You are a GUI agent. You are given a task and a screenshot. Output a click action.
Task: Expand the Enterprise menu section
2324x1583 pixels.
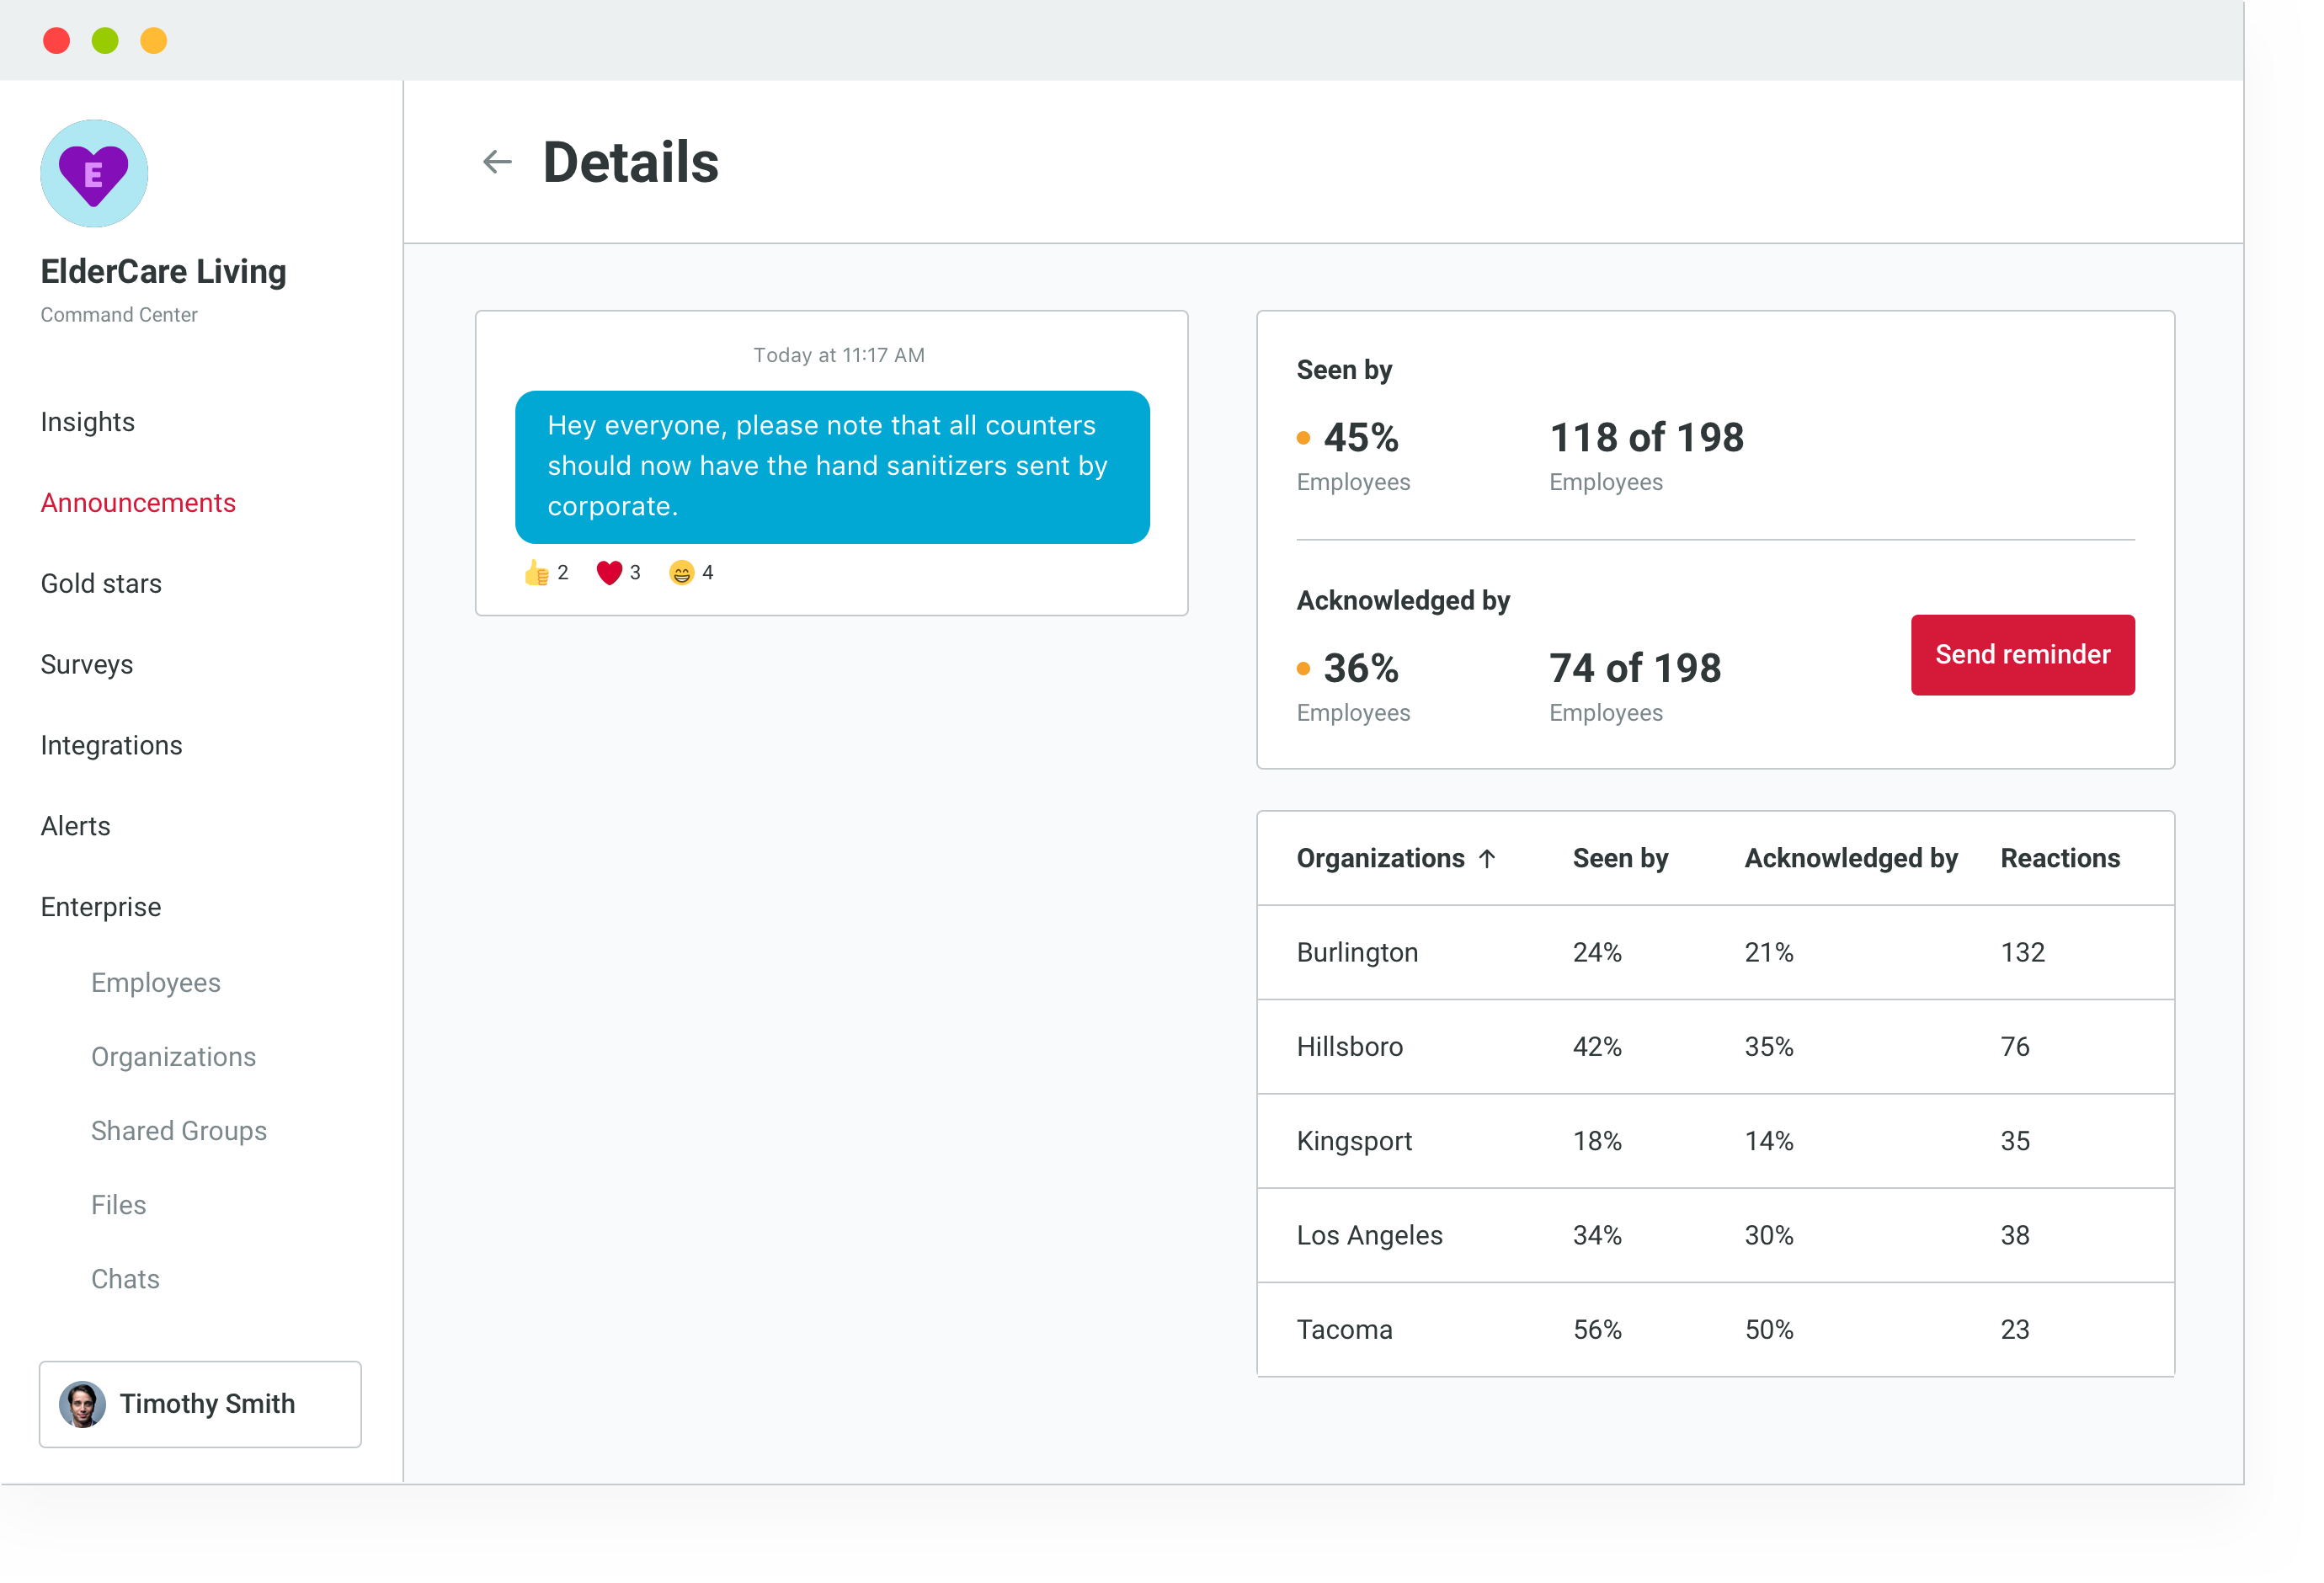(x=100, y=907)
